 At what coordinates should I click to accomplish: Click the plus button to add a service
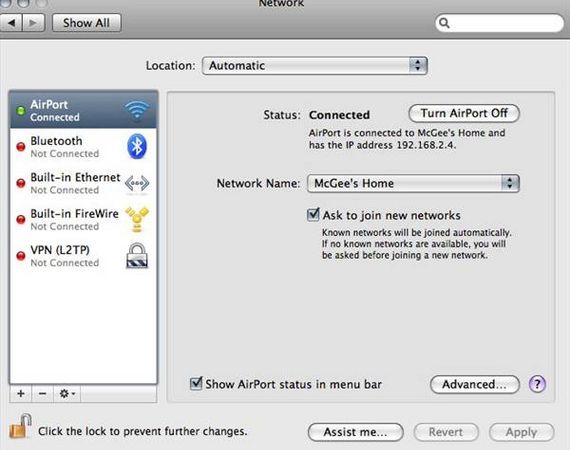[21, 393]
